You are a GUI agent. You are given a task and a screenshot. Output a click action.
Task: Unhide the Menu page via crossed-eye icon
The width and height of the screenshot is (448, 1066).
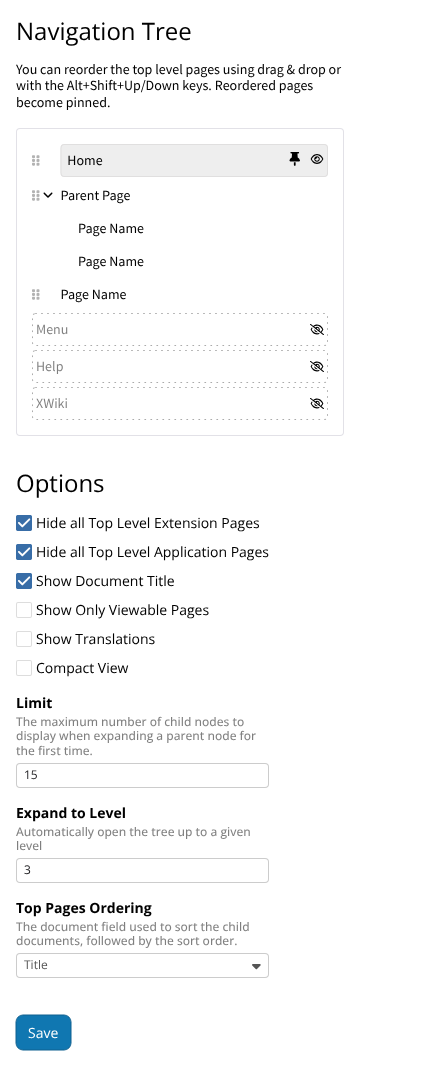click(316, 330)
